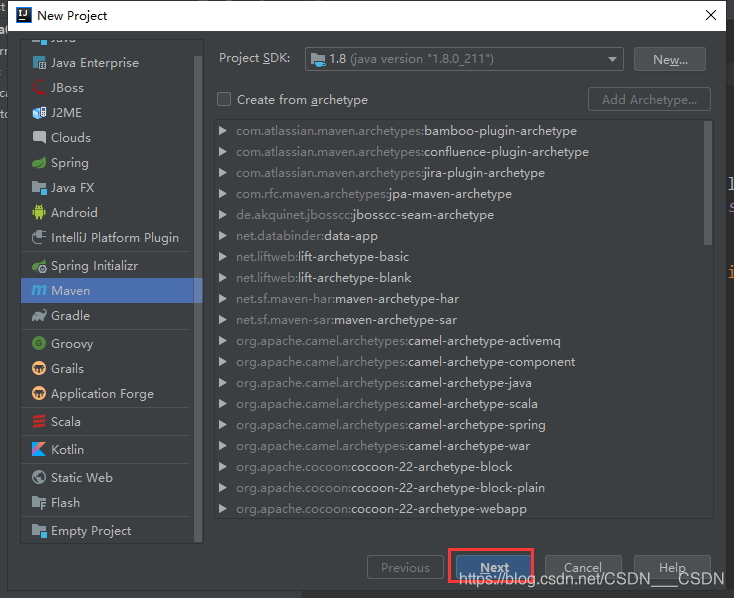Close the New Project dialog
Image resolution: width=734 pixels, height=598 pixels.
[711, 15]
